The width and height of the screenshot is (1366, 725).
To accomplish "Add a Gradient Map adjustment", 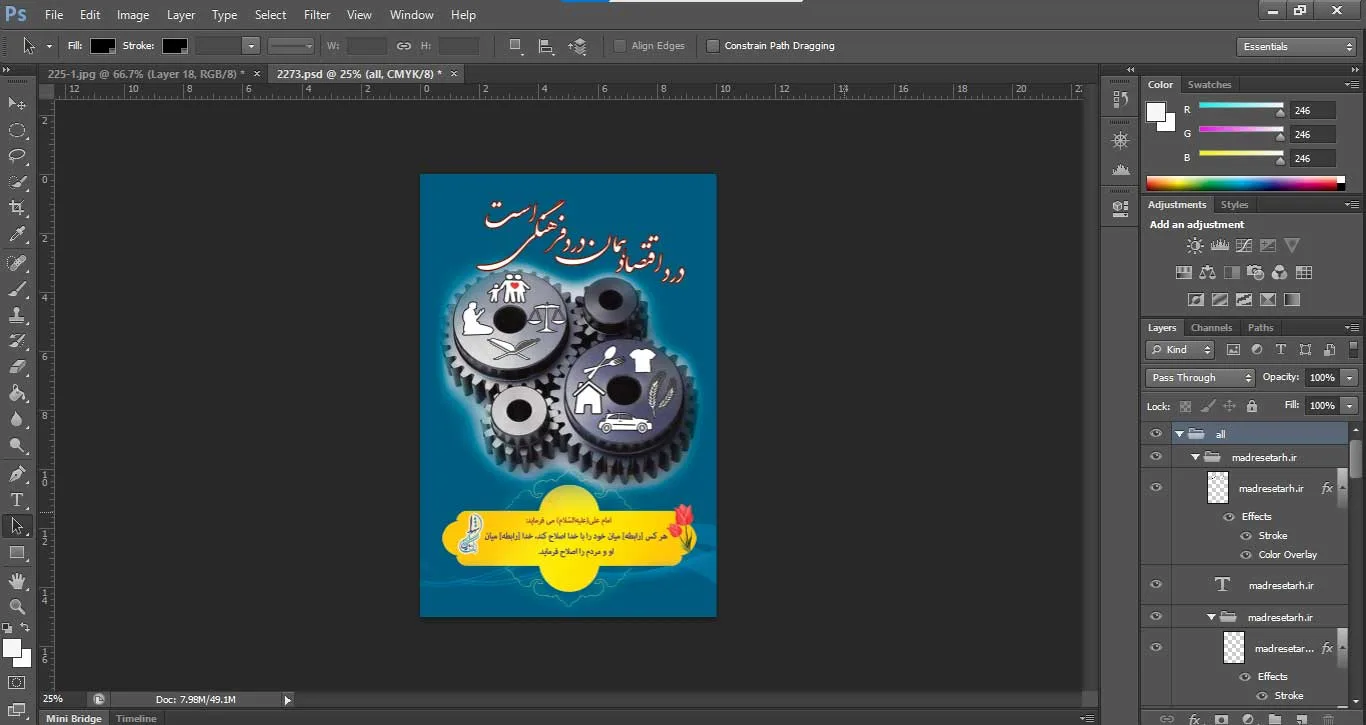I will click(1292, 299).
